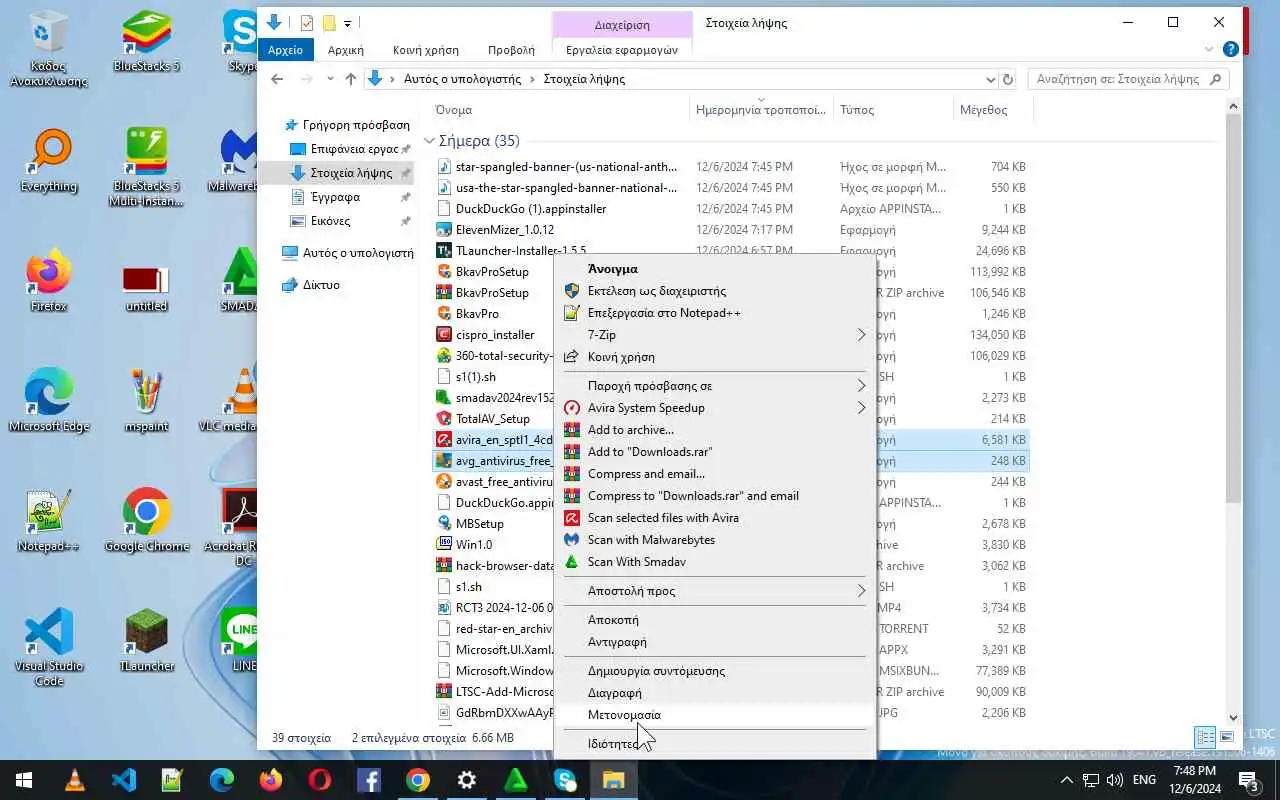Click Facebook icon in taskbar
The image size is (1280, 800).
point(368,780)
